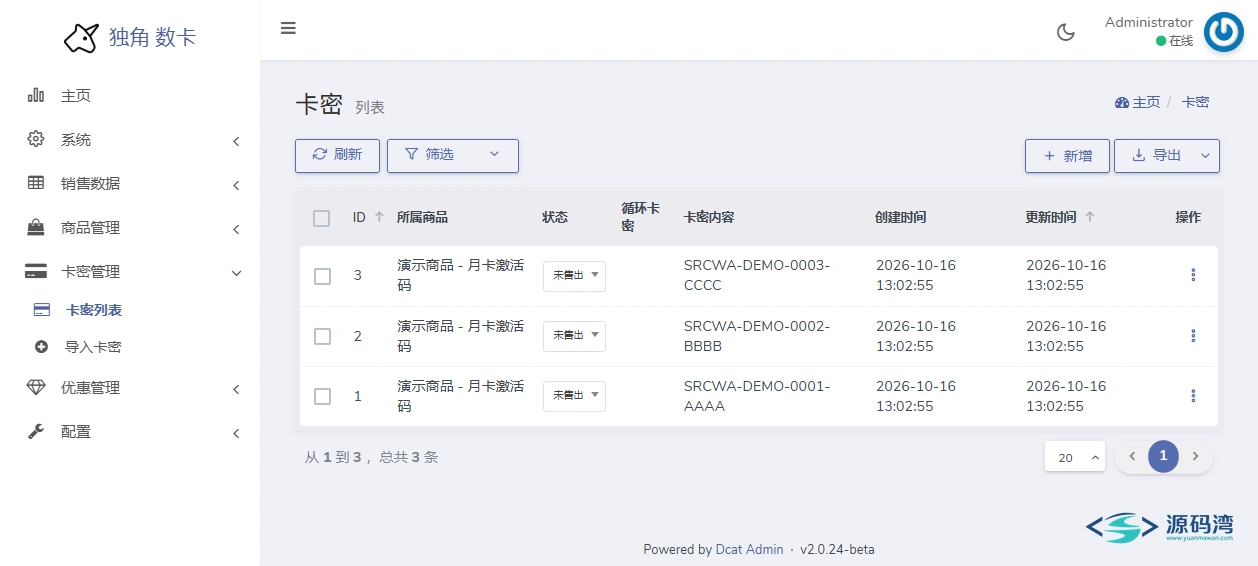1258x566 pixels.
Task: Click the 卡密内容 column header
Action: (709, 217)
